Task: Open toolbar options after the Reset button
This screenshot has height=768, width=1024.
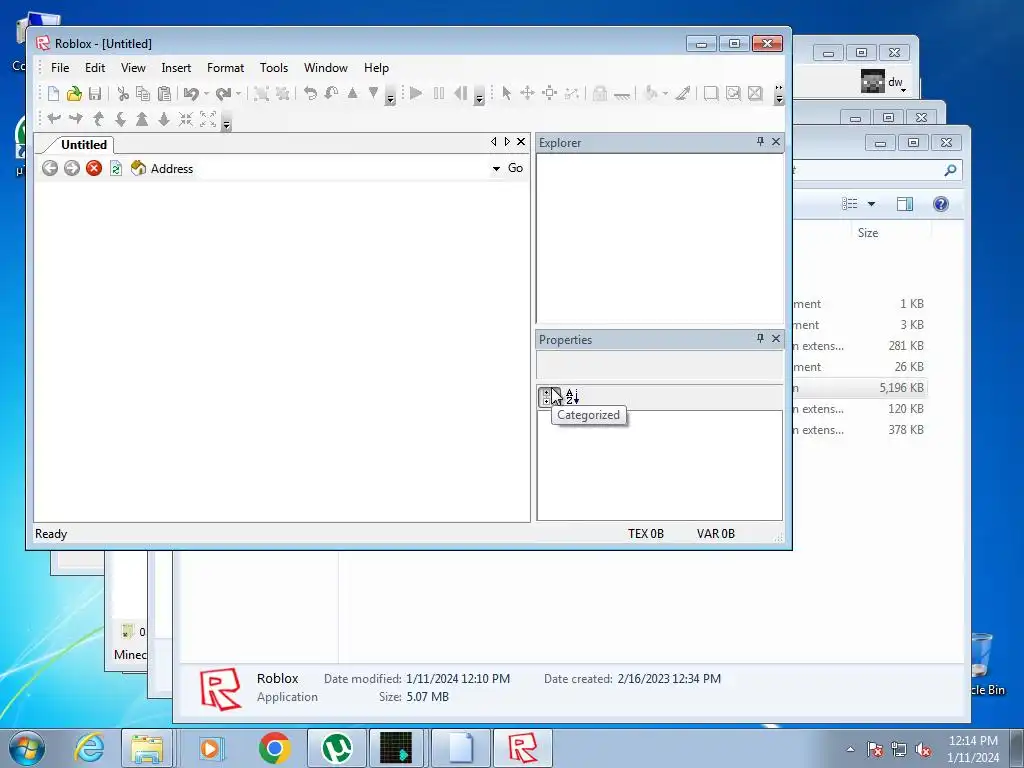Action: click(479, 95)
